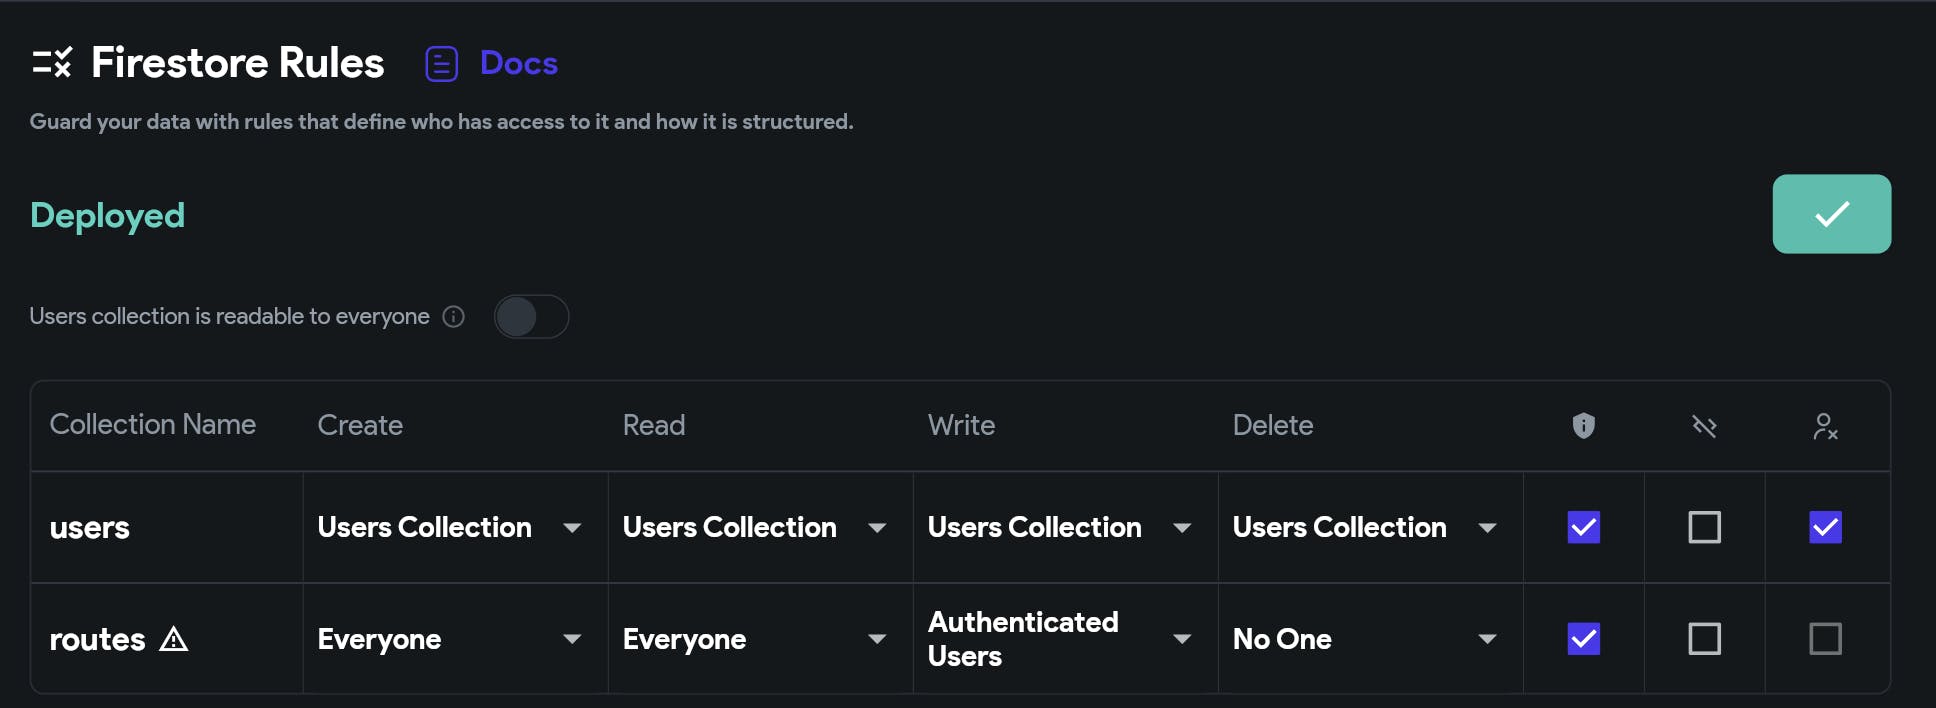Screen dimensions: 1936x708
Task: Uncheck the shield checkbox for routes row
Action: click(1583, 639)
